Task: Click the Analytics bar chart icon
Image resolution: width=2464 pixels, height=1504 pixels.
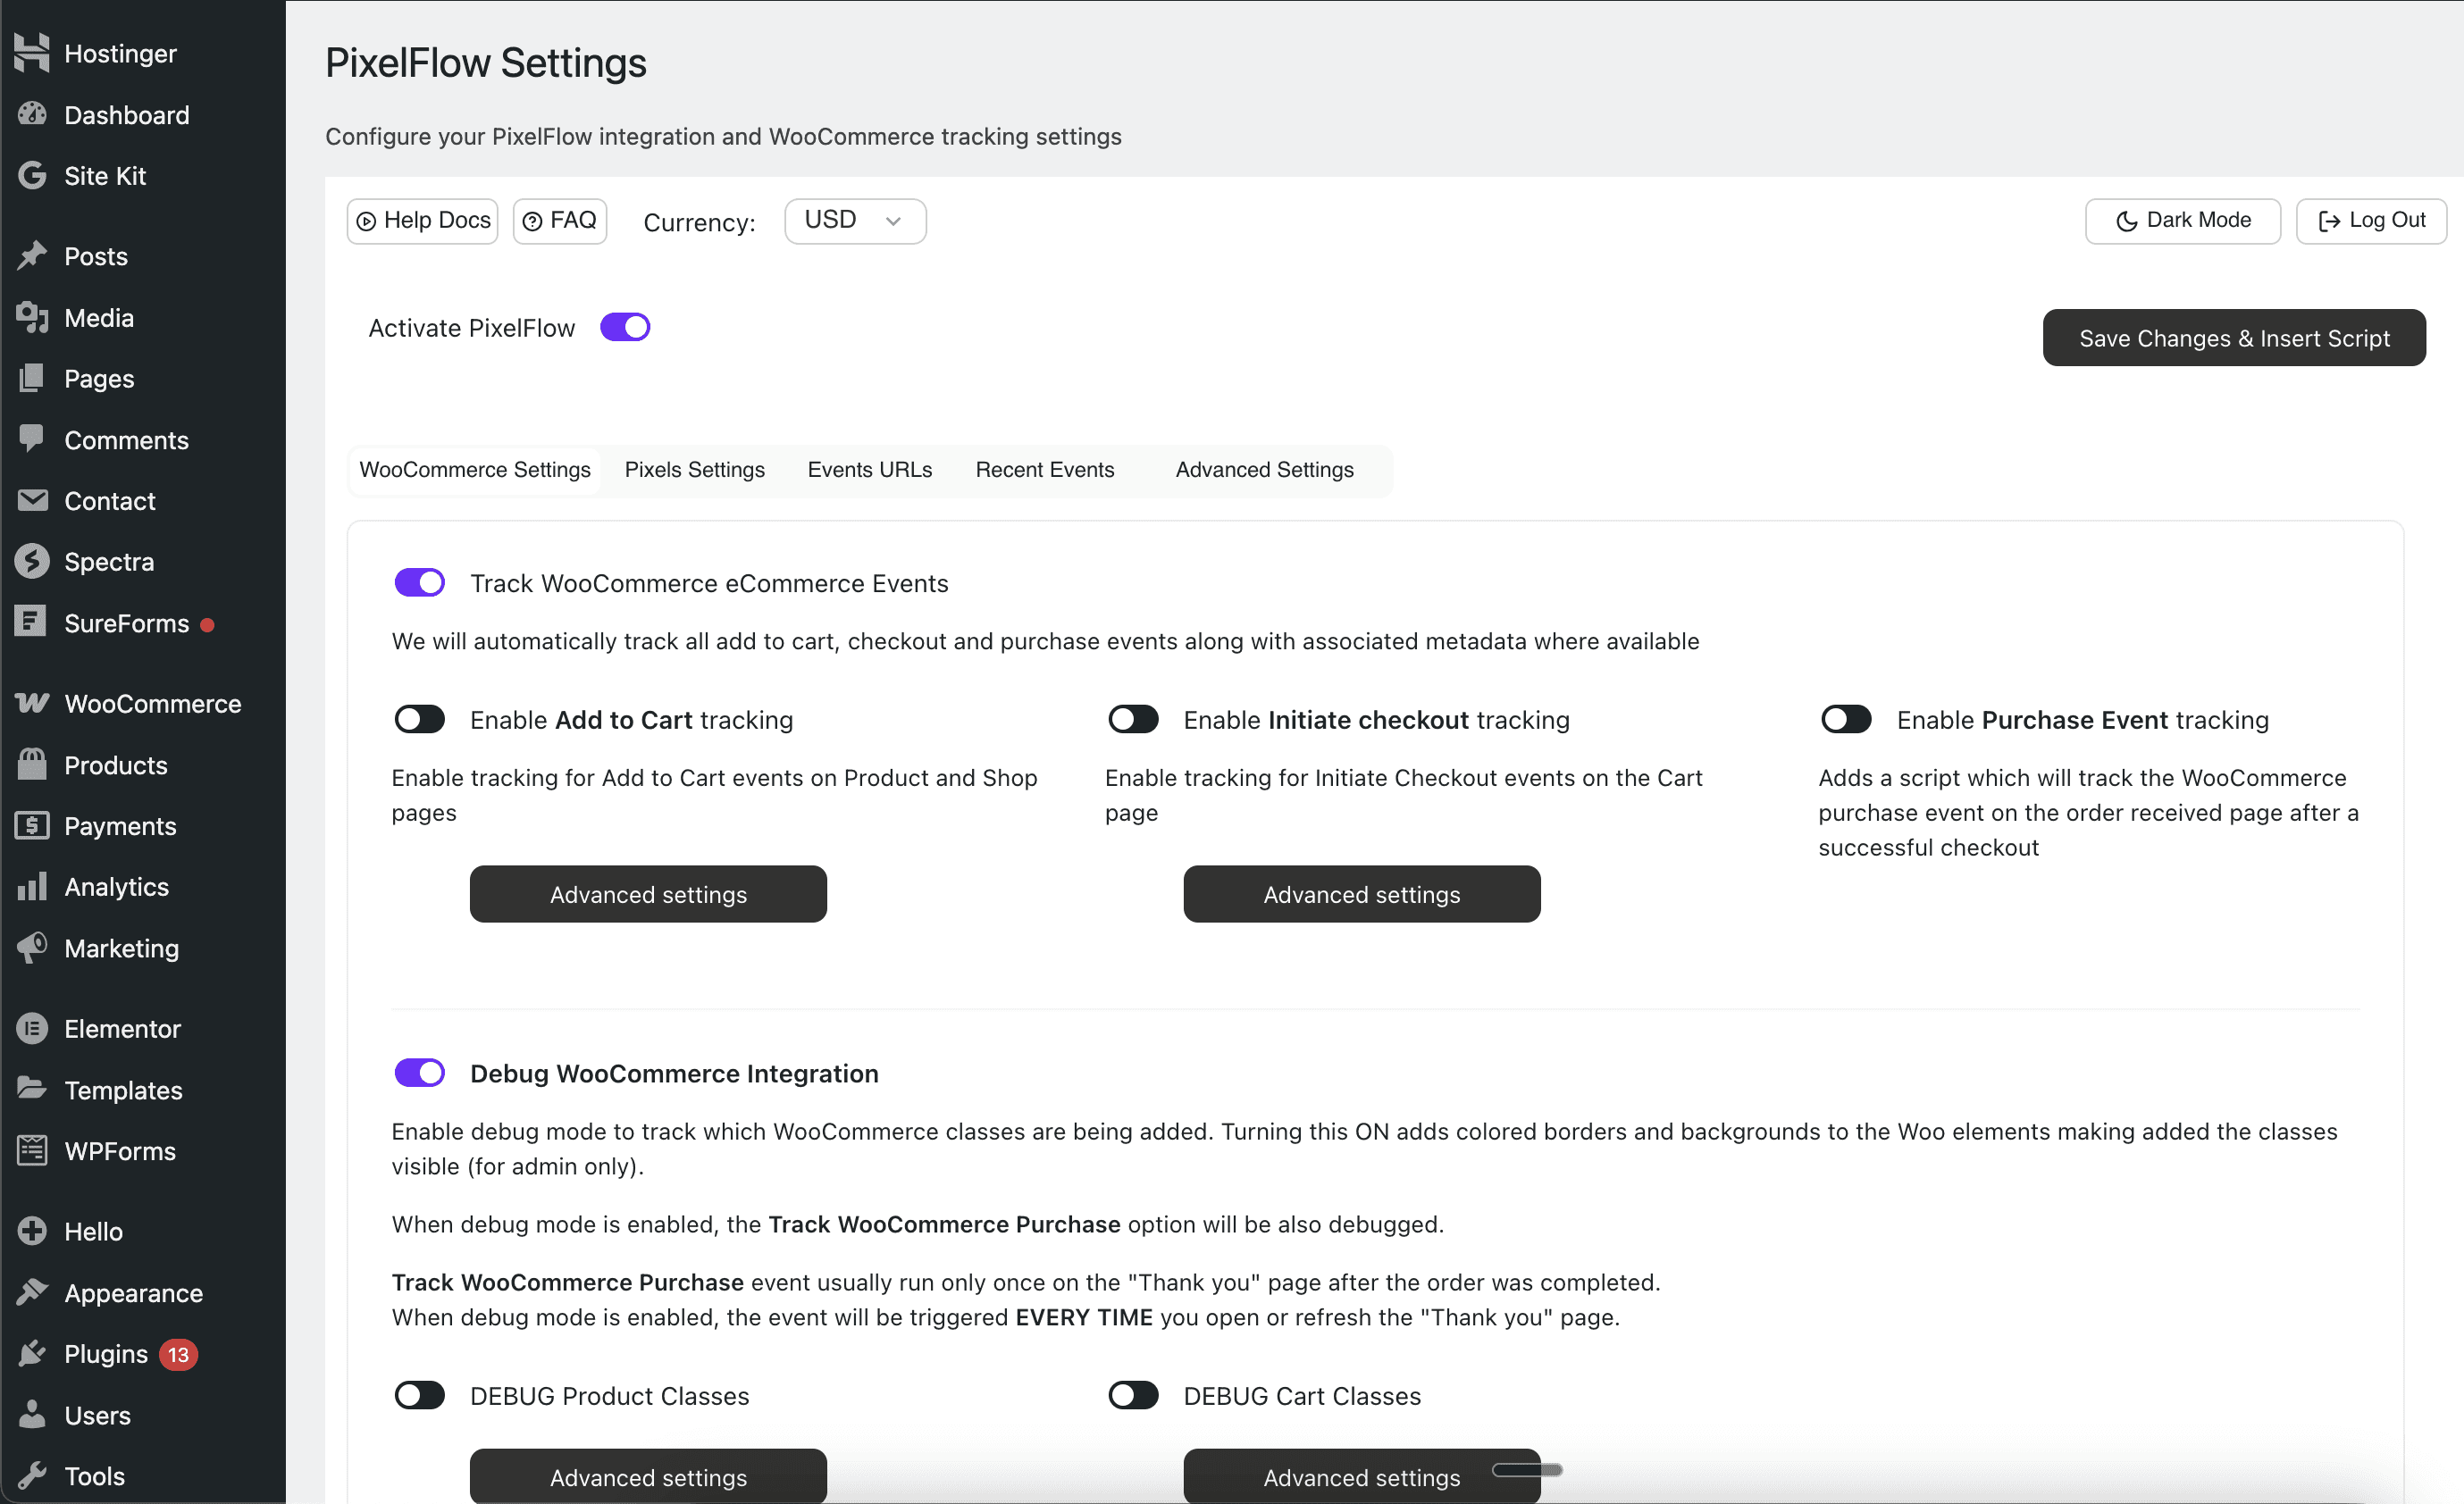Action: pyautogui.click(x=32, y=887)
